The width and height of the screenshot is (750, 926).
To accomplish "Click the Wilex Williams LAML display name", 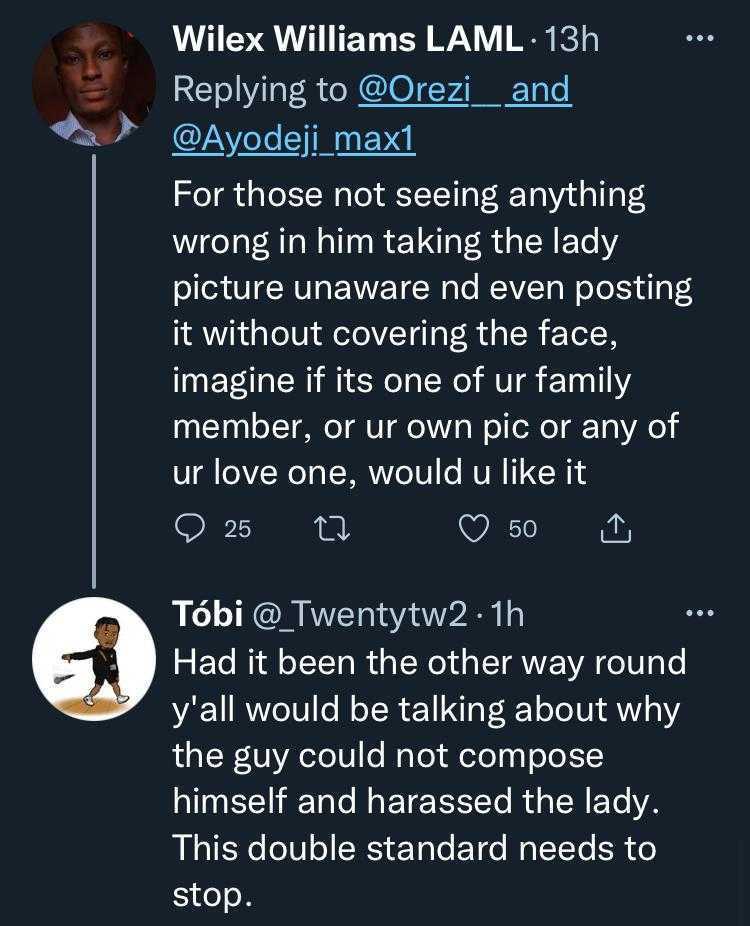I will [x=347, y=40].
